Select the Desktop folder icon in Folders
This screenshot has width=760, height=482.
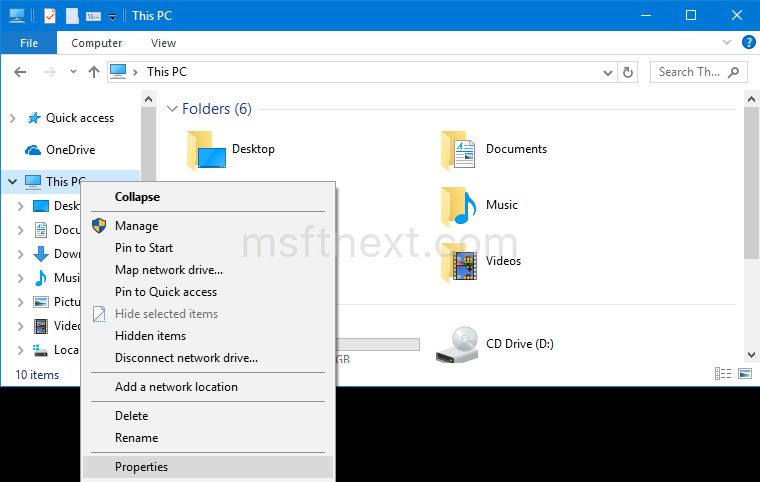click(207, 150)
